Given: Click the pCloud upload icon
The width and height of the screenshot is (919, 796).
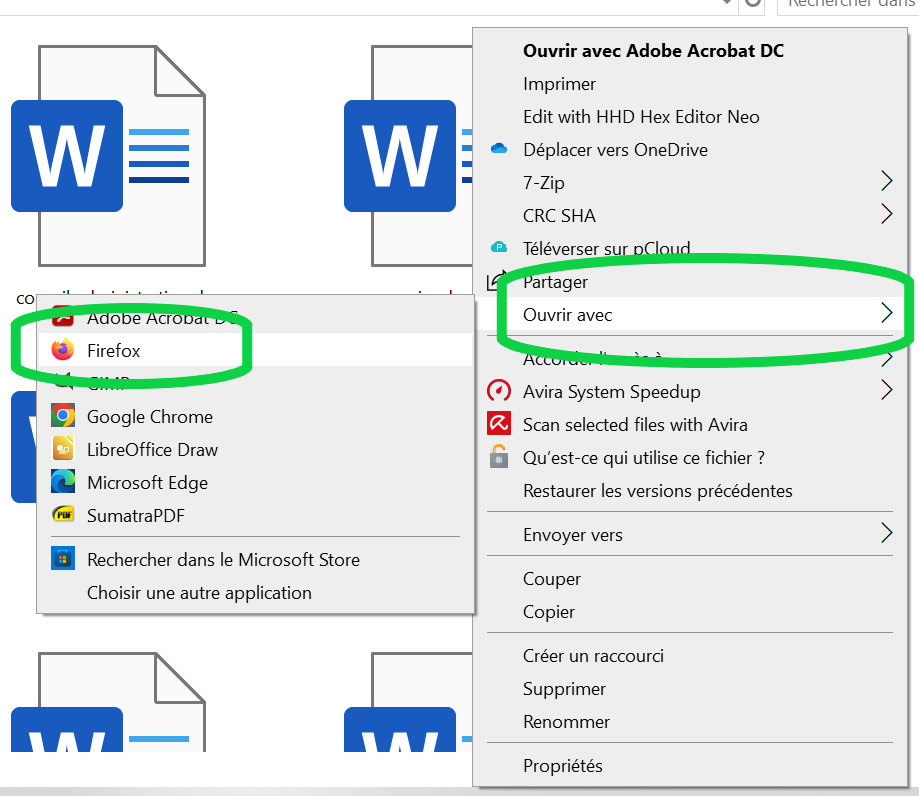Looking at the screenshot, I should coord(499,248).
